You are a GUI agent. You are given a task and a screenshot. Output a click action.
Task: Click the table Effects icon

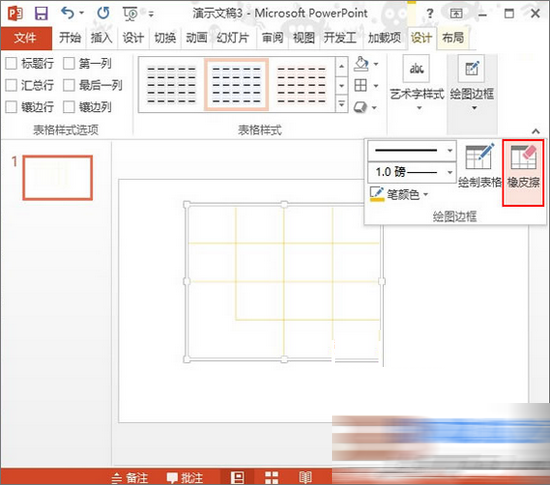[361, 107]
